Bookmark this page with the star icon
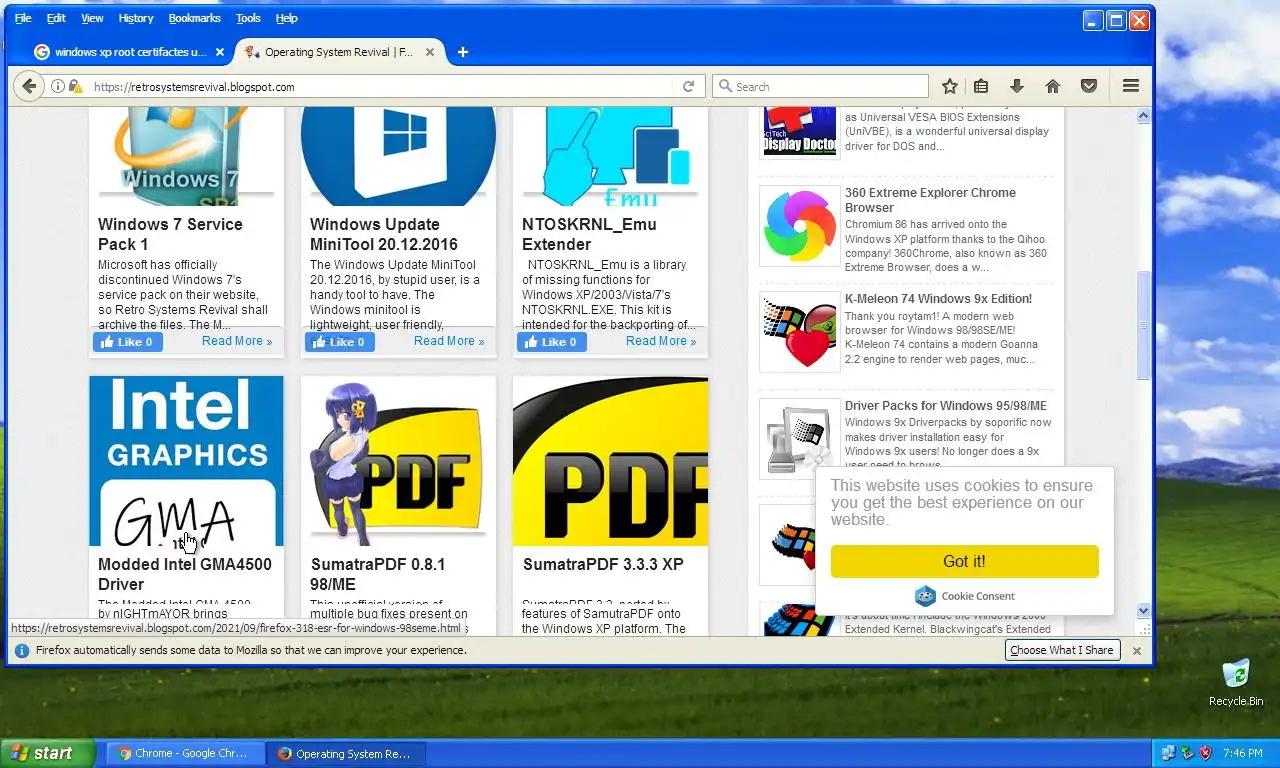The width and height of the screenshot is (1280, 768). point(950,87)
